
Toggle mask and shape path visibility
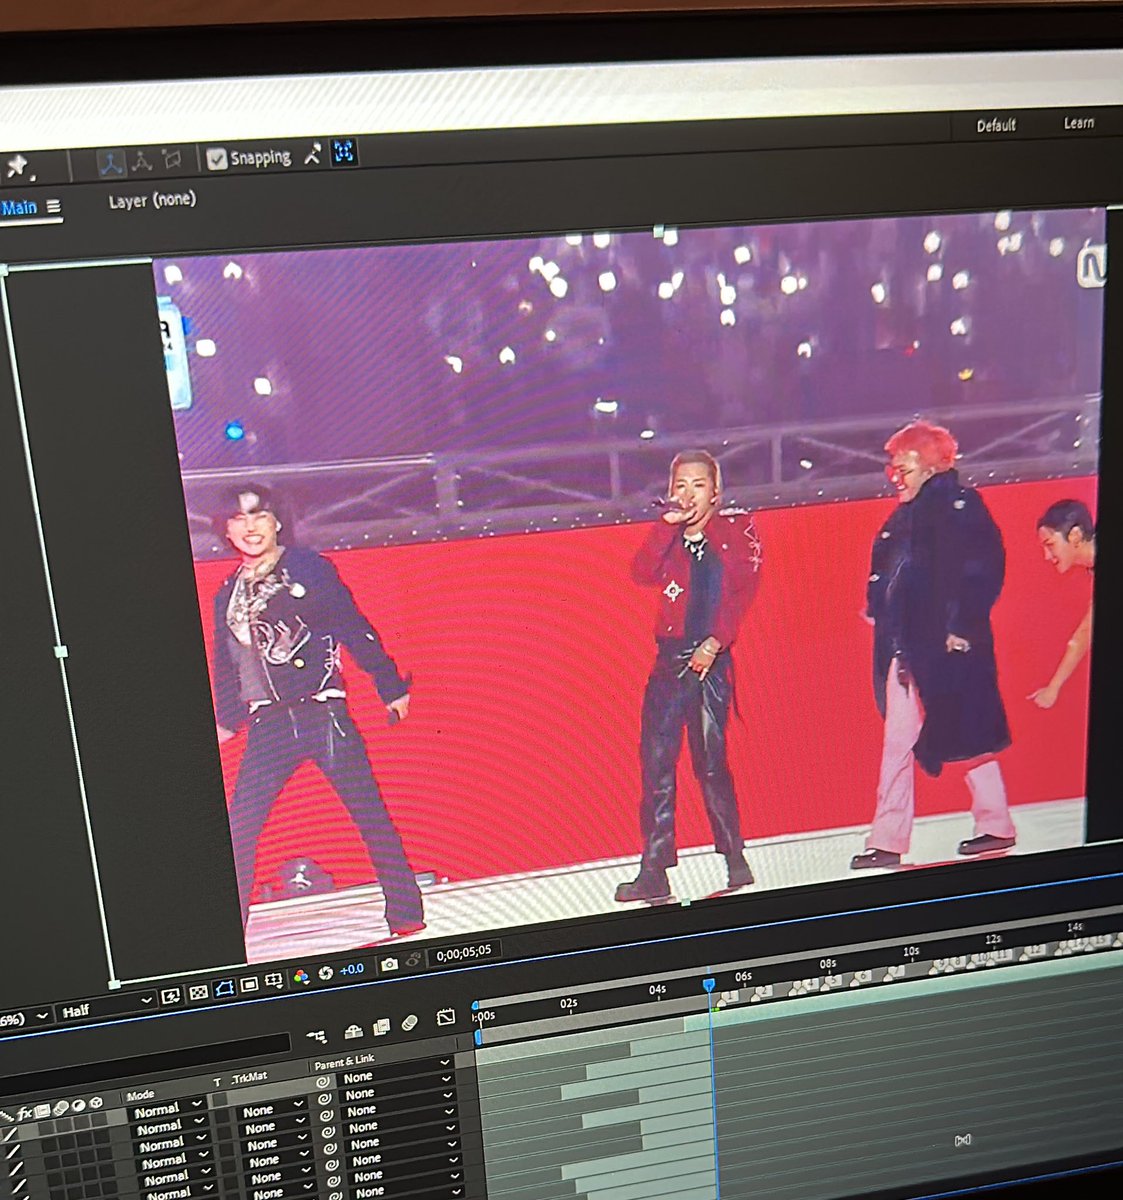click(x=224, y=988)
